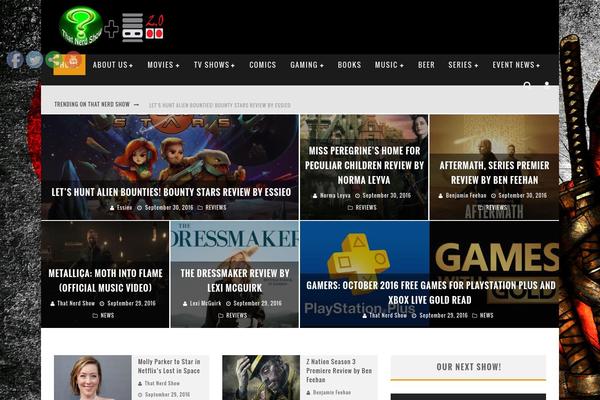Expand the Music menu
600x400 pixels.
point(389,65)
